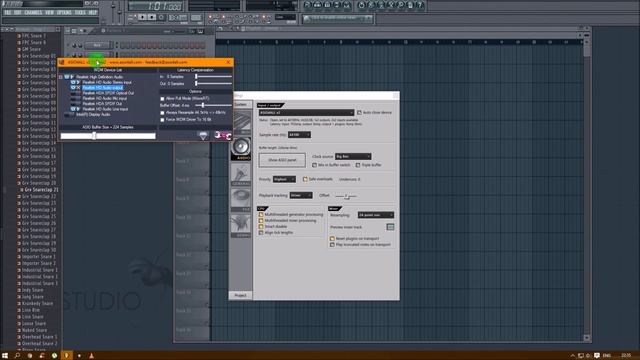This screenshot has height=360, width=640.
Task: Open the HELP menu
Action: click(93, 13)
